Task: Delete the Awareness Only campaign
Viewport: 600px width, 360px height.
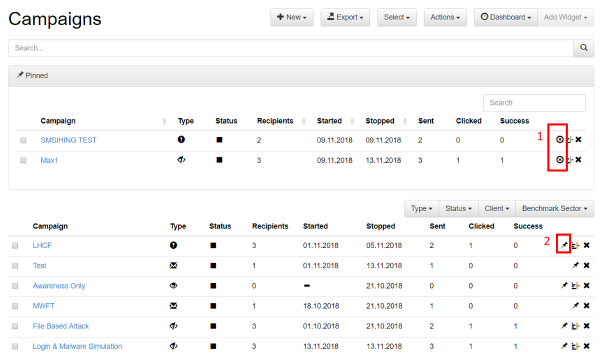Action: pos(587,285)
